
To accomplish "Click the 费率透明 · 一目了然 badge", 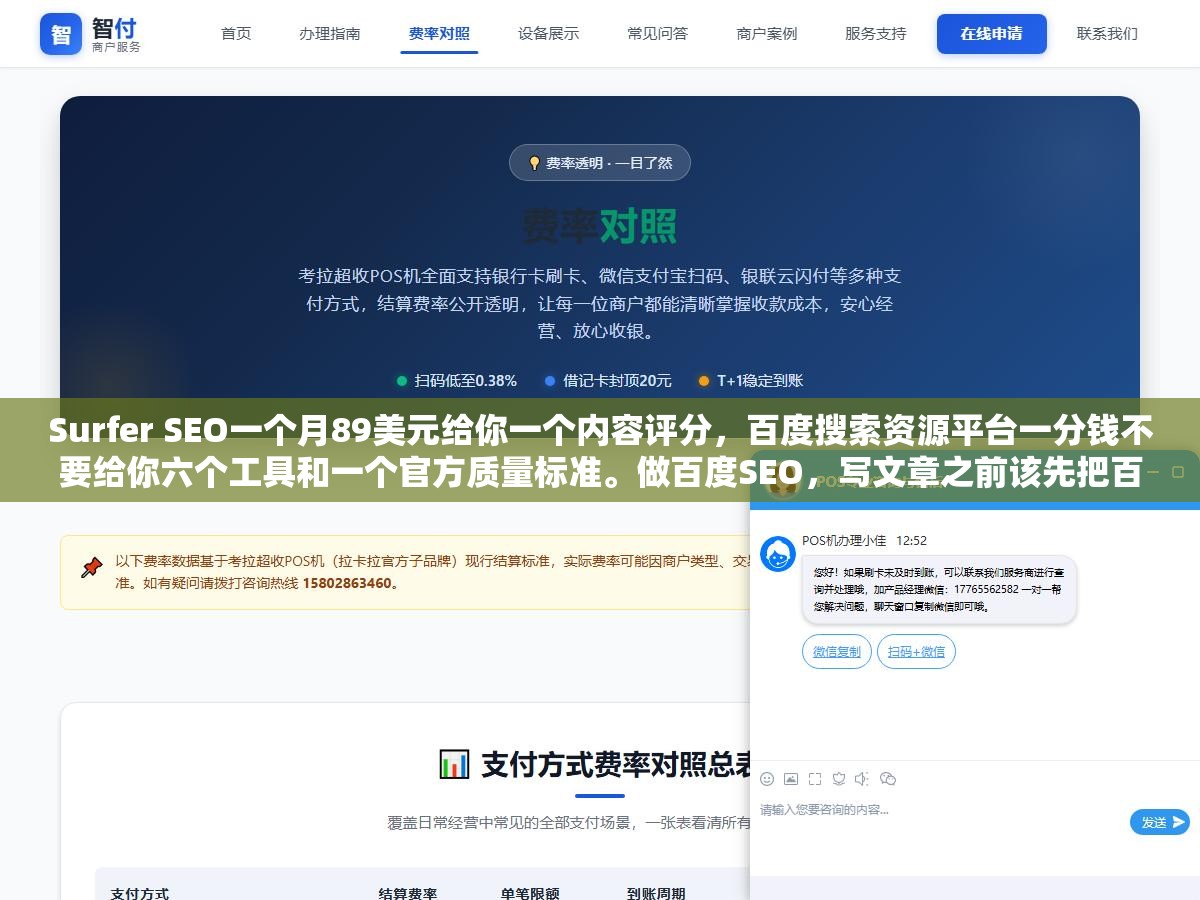I will click(600, 163).
